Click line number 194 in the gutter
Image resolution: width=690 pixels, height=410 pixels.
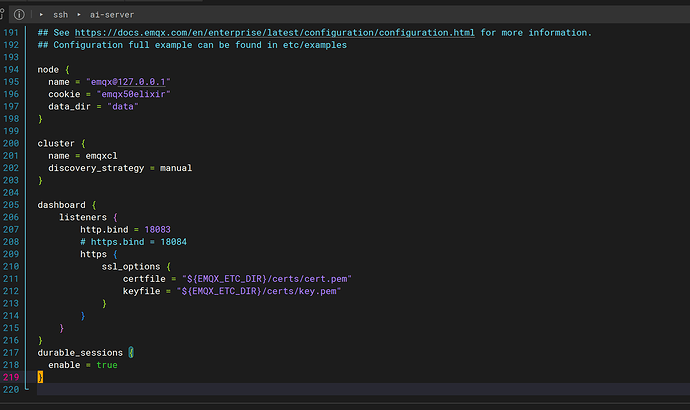[11, 69]
